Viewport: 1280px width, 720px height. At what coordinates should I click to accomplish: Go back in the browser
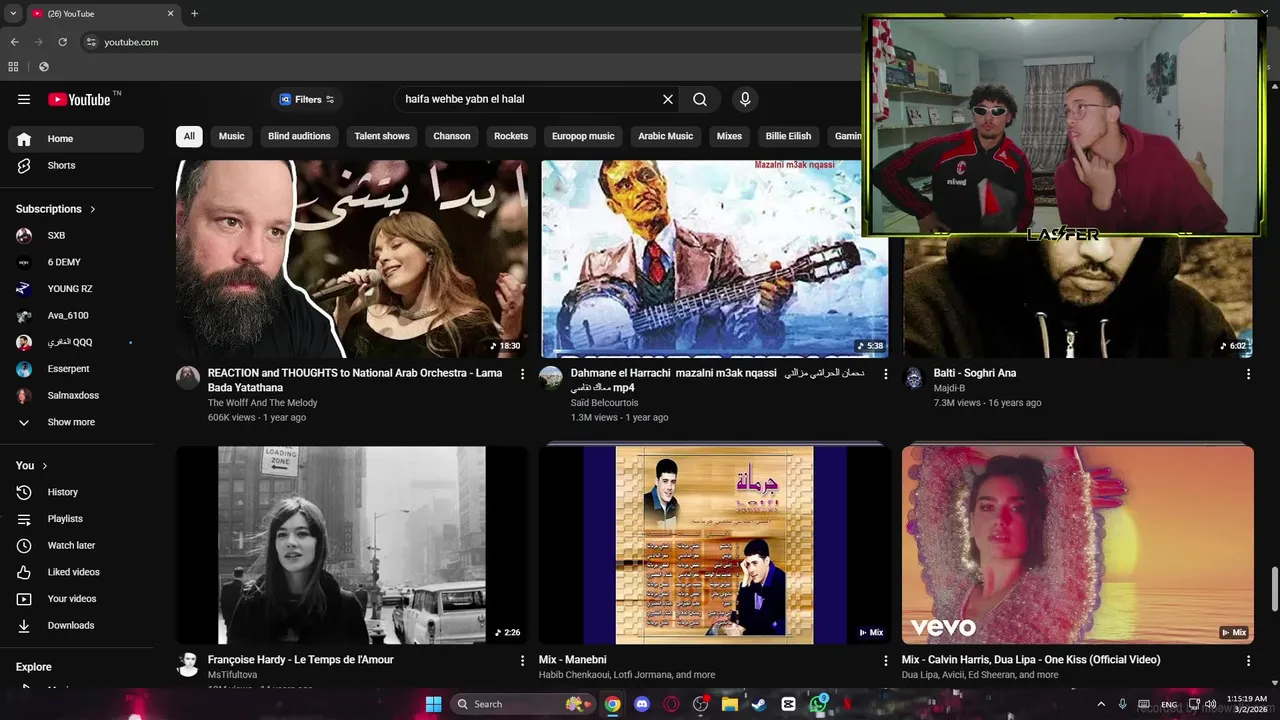click(x=14, y=42)
